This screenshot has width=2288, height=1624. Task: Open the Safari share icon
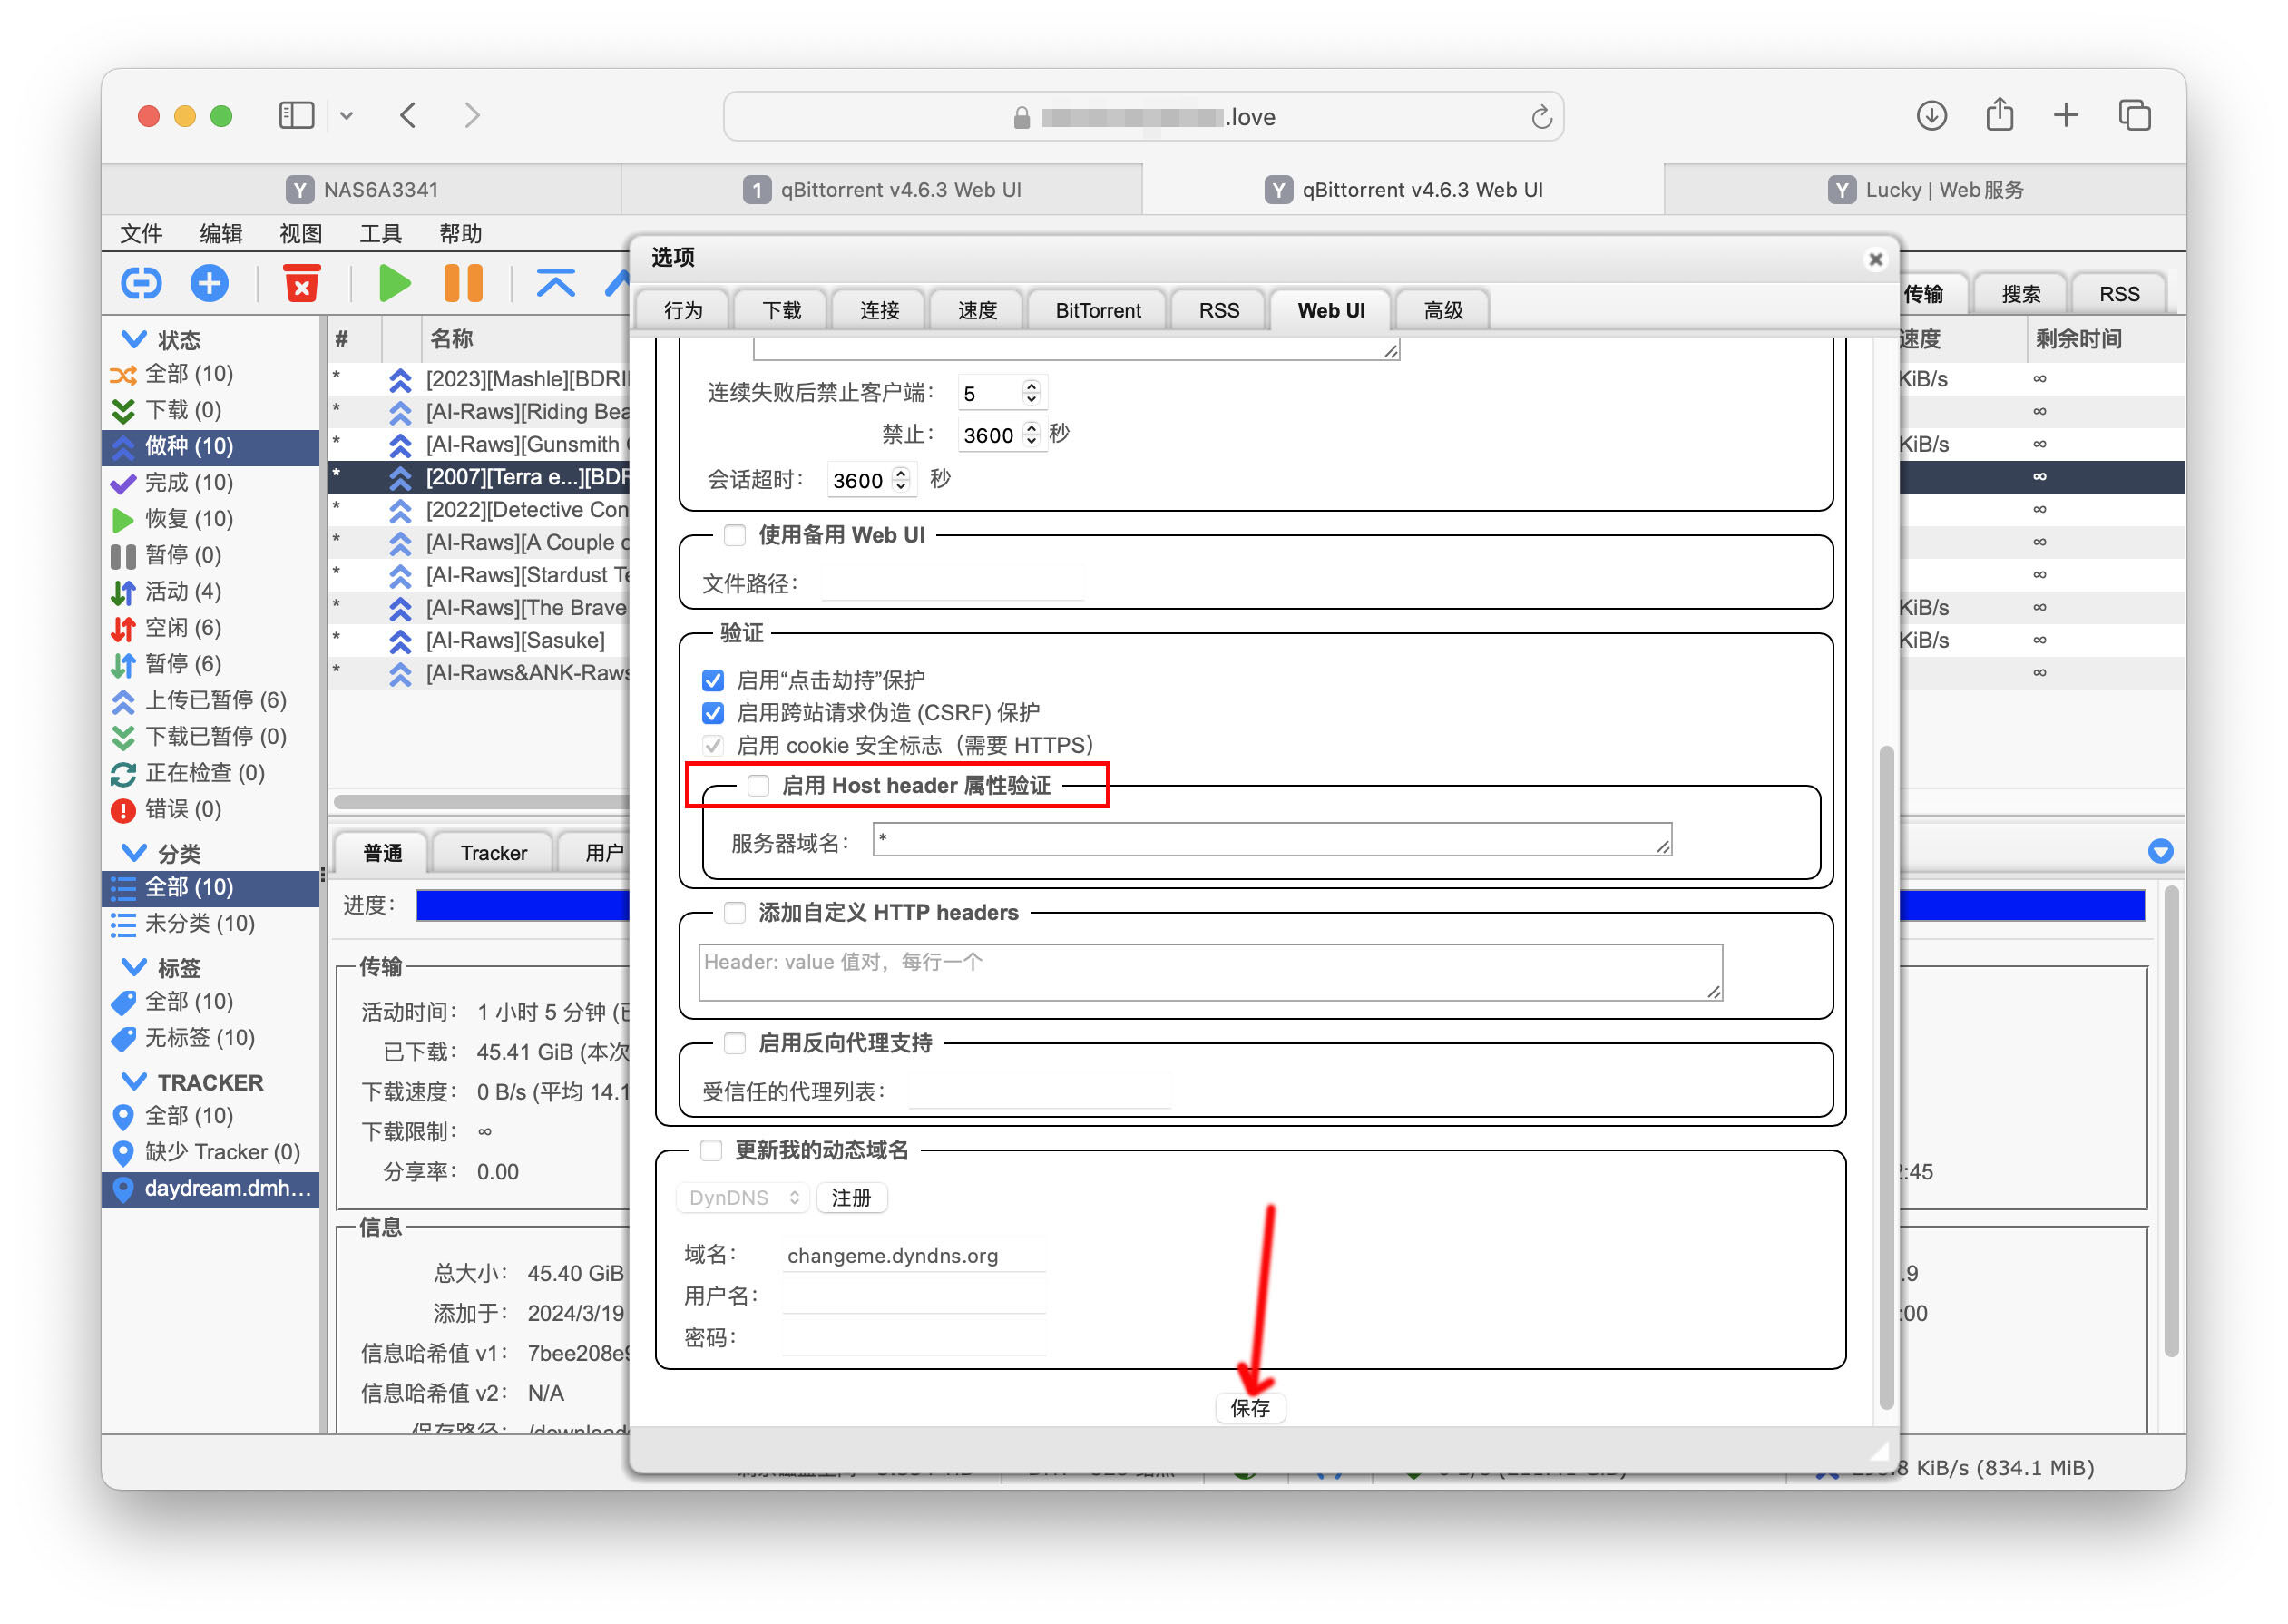click(1999, 115)
